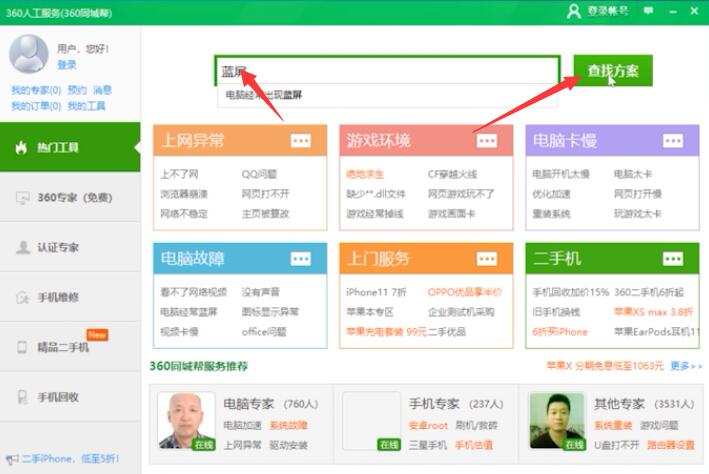Viewport: 709px width, 474px height.
Task: Open the 我的工具 link
Action: pos(86,106)
